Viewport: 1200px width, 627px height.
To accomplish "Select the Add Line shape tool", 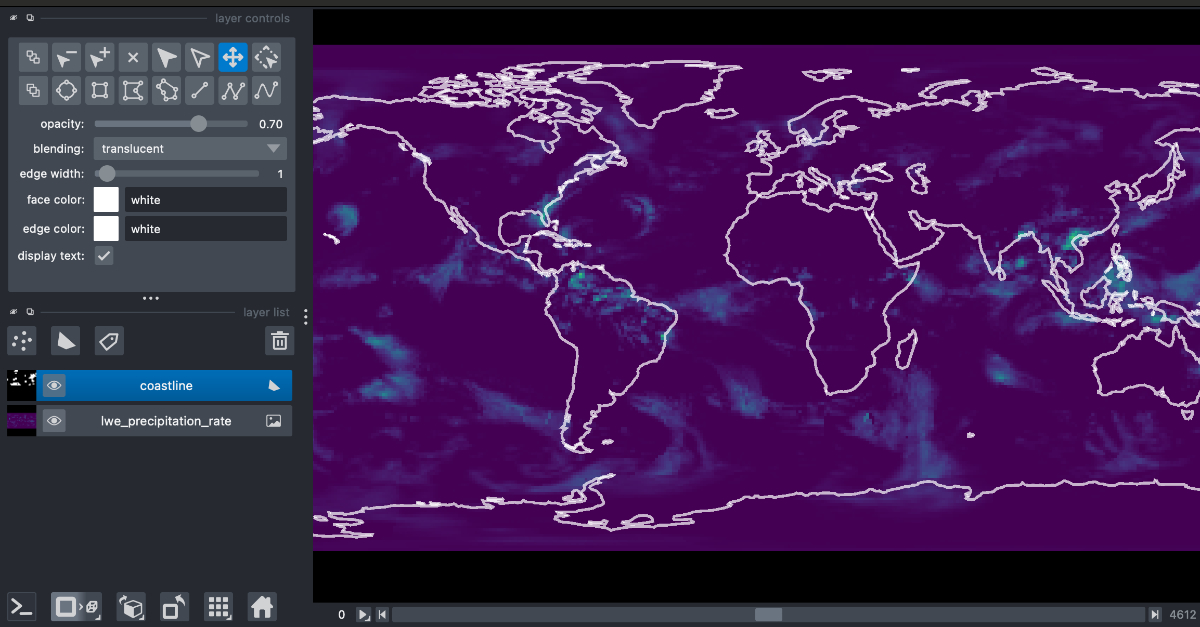I will pyautogui.click(x=200, y=90).
